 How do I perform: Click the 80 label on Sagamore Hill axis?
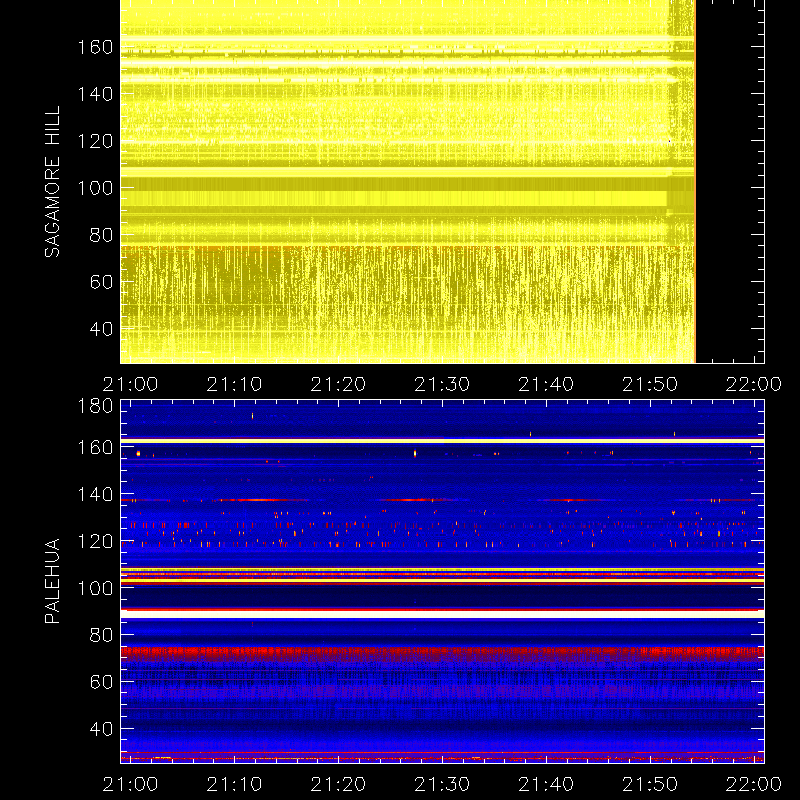pyautogui.click(x=101, y=235)
